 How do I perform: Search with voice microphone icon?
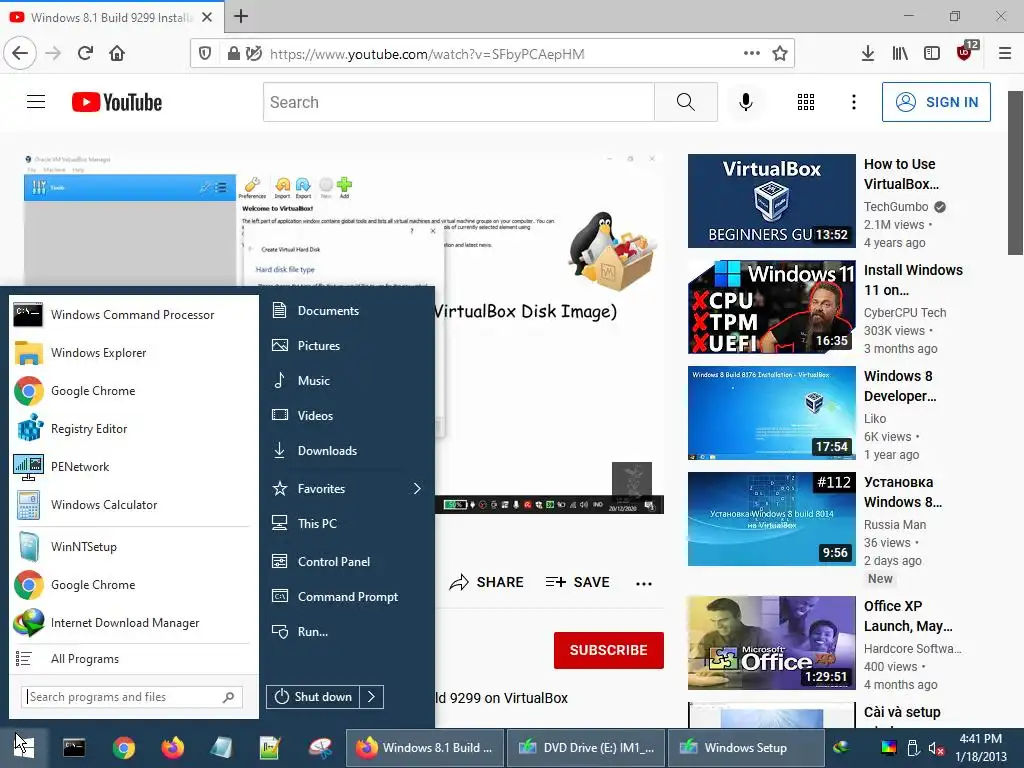tap(746, 102)
